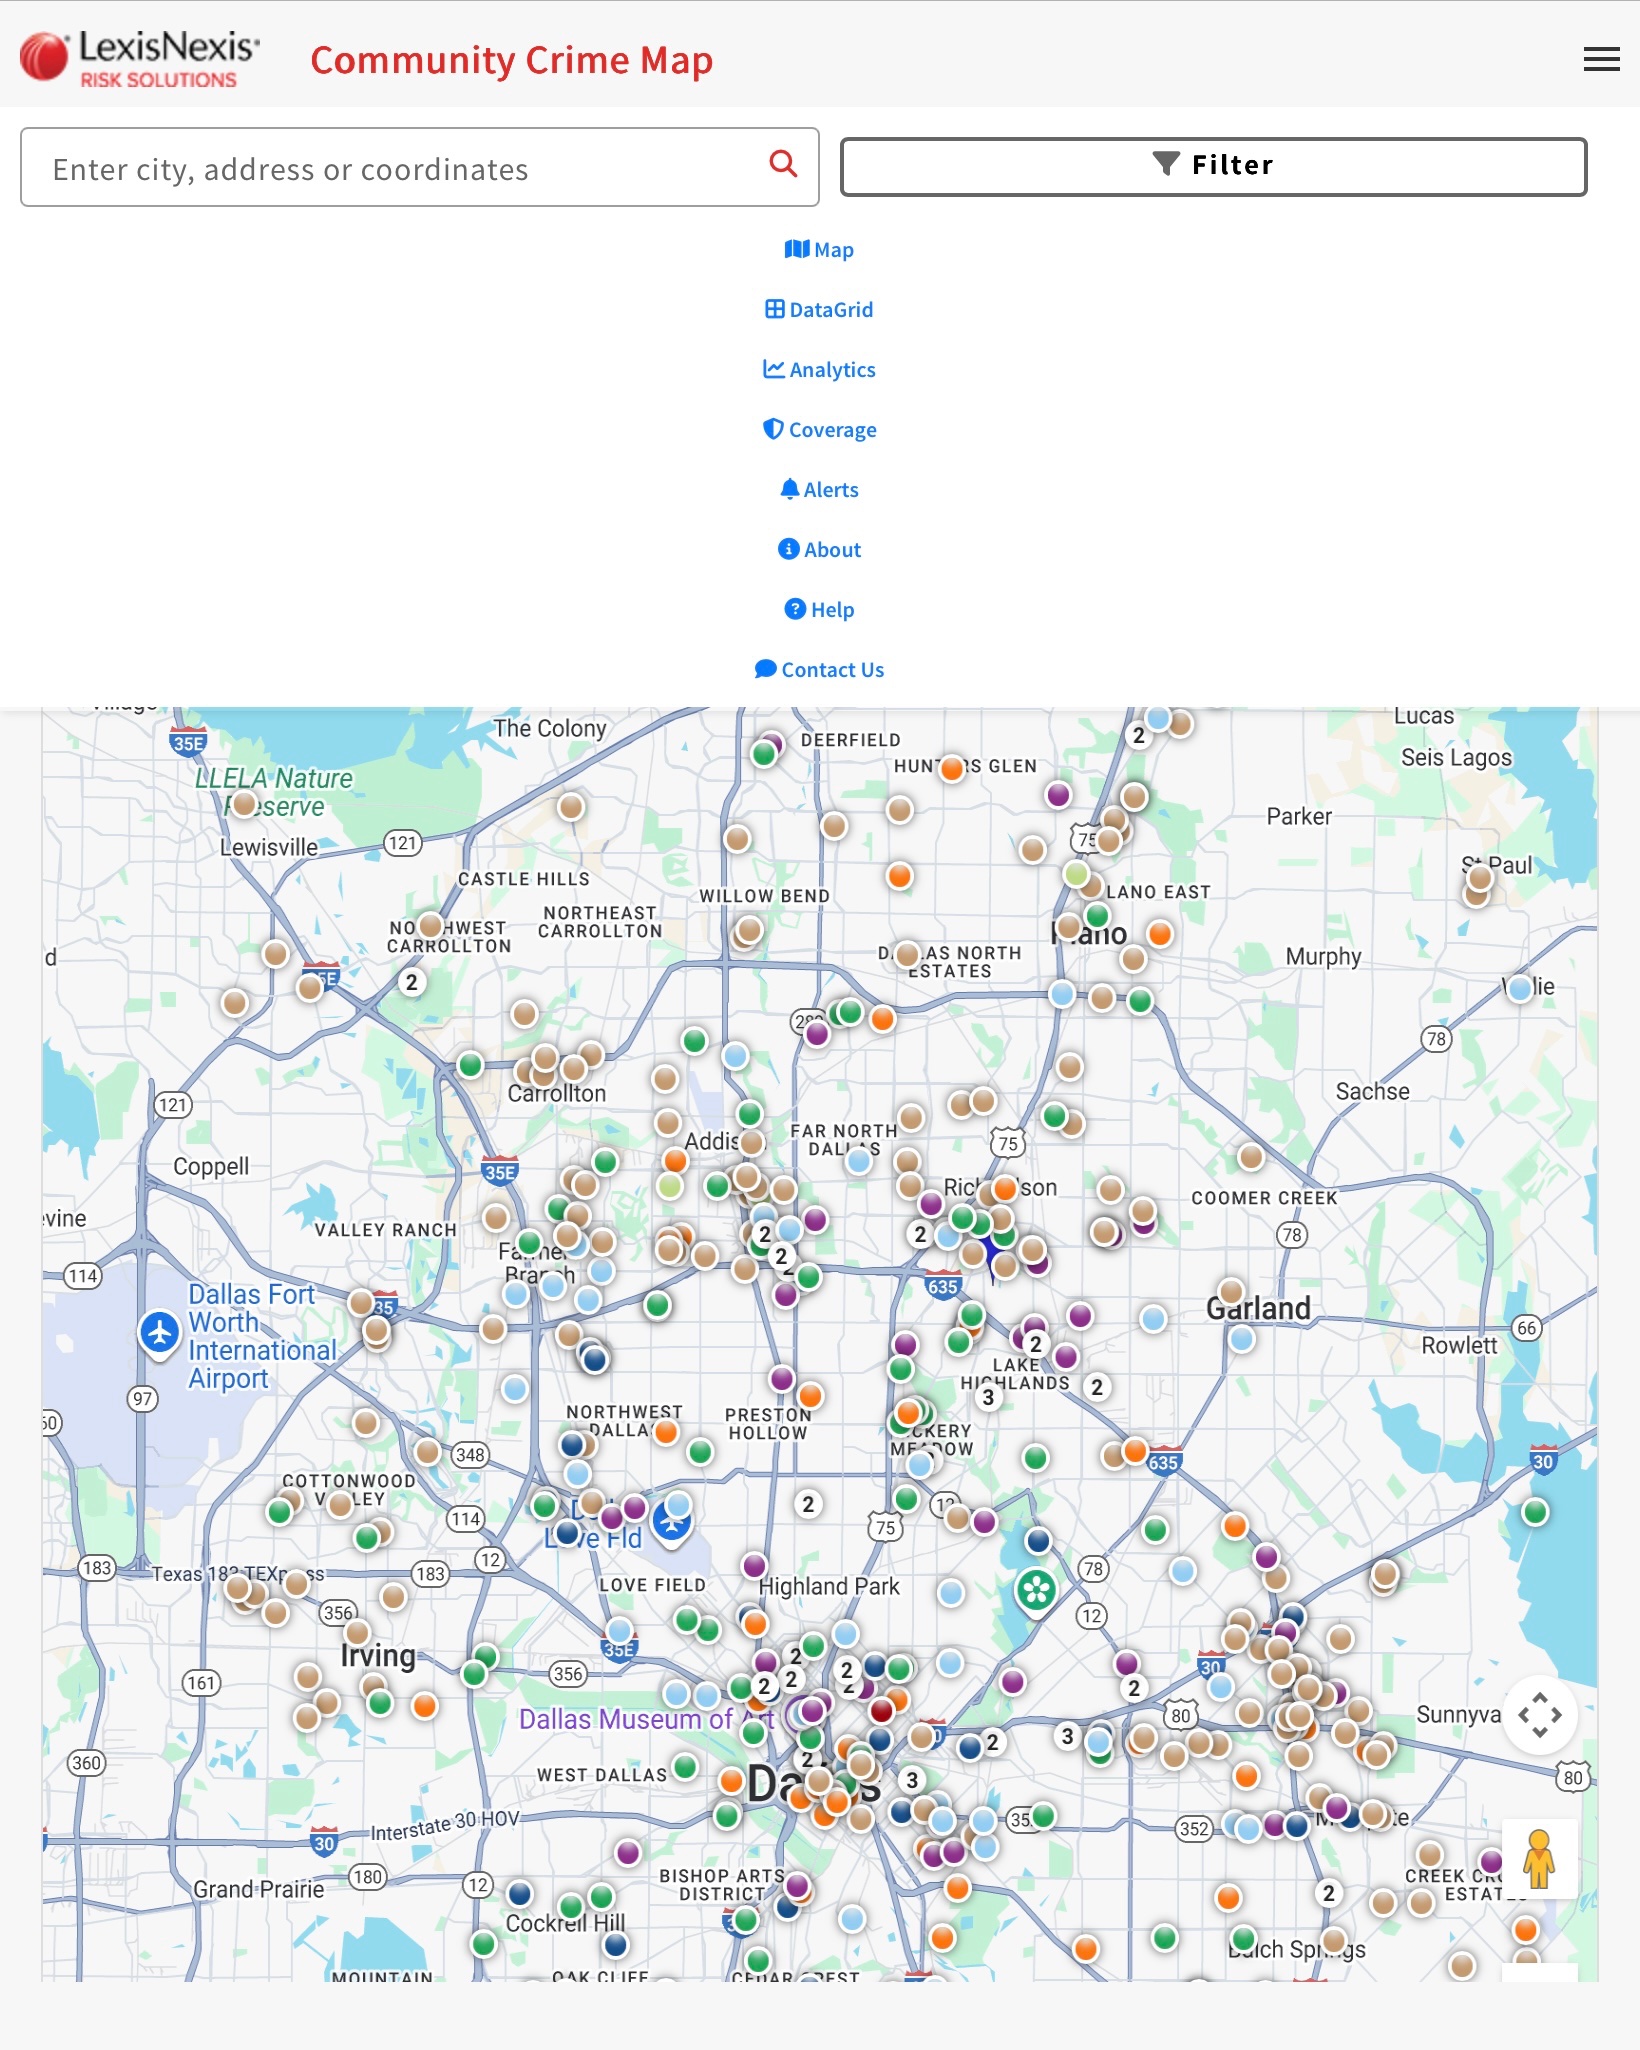Click the Contact Us link
This screenshot has width=1640, height=2050.
tap(819, 670)
